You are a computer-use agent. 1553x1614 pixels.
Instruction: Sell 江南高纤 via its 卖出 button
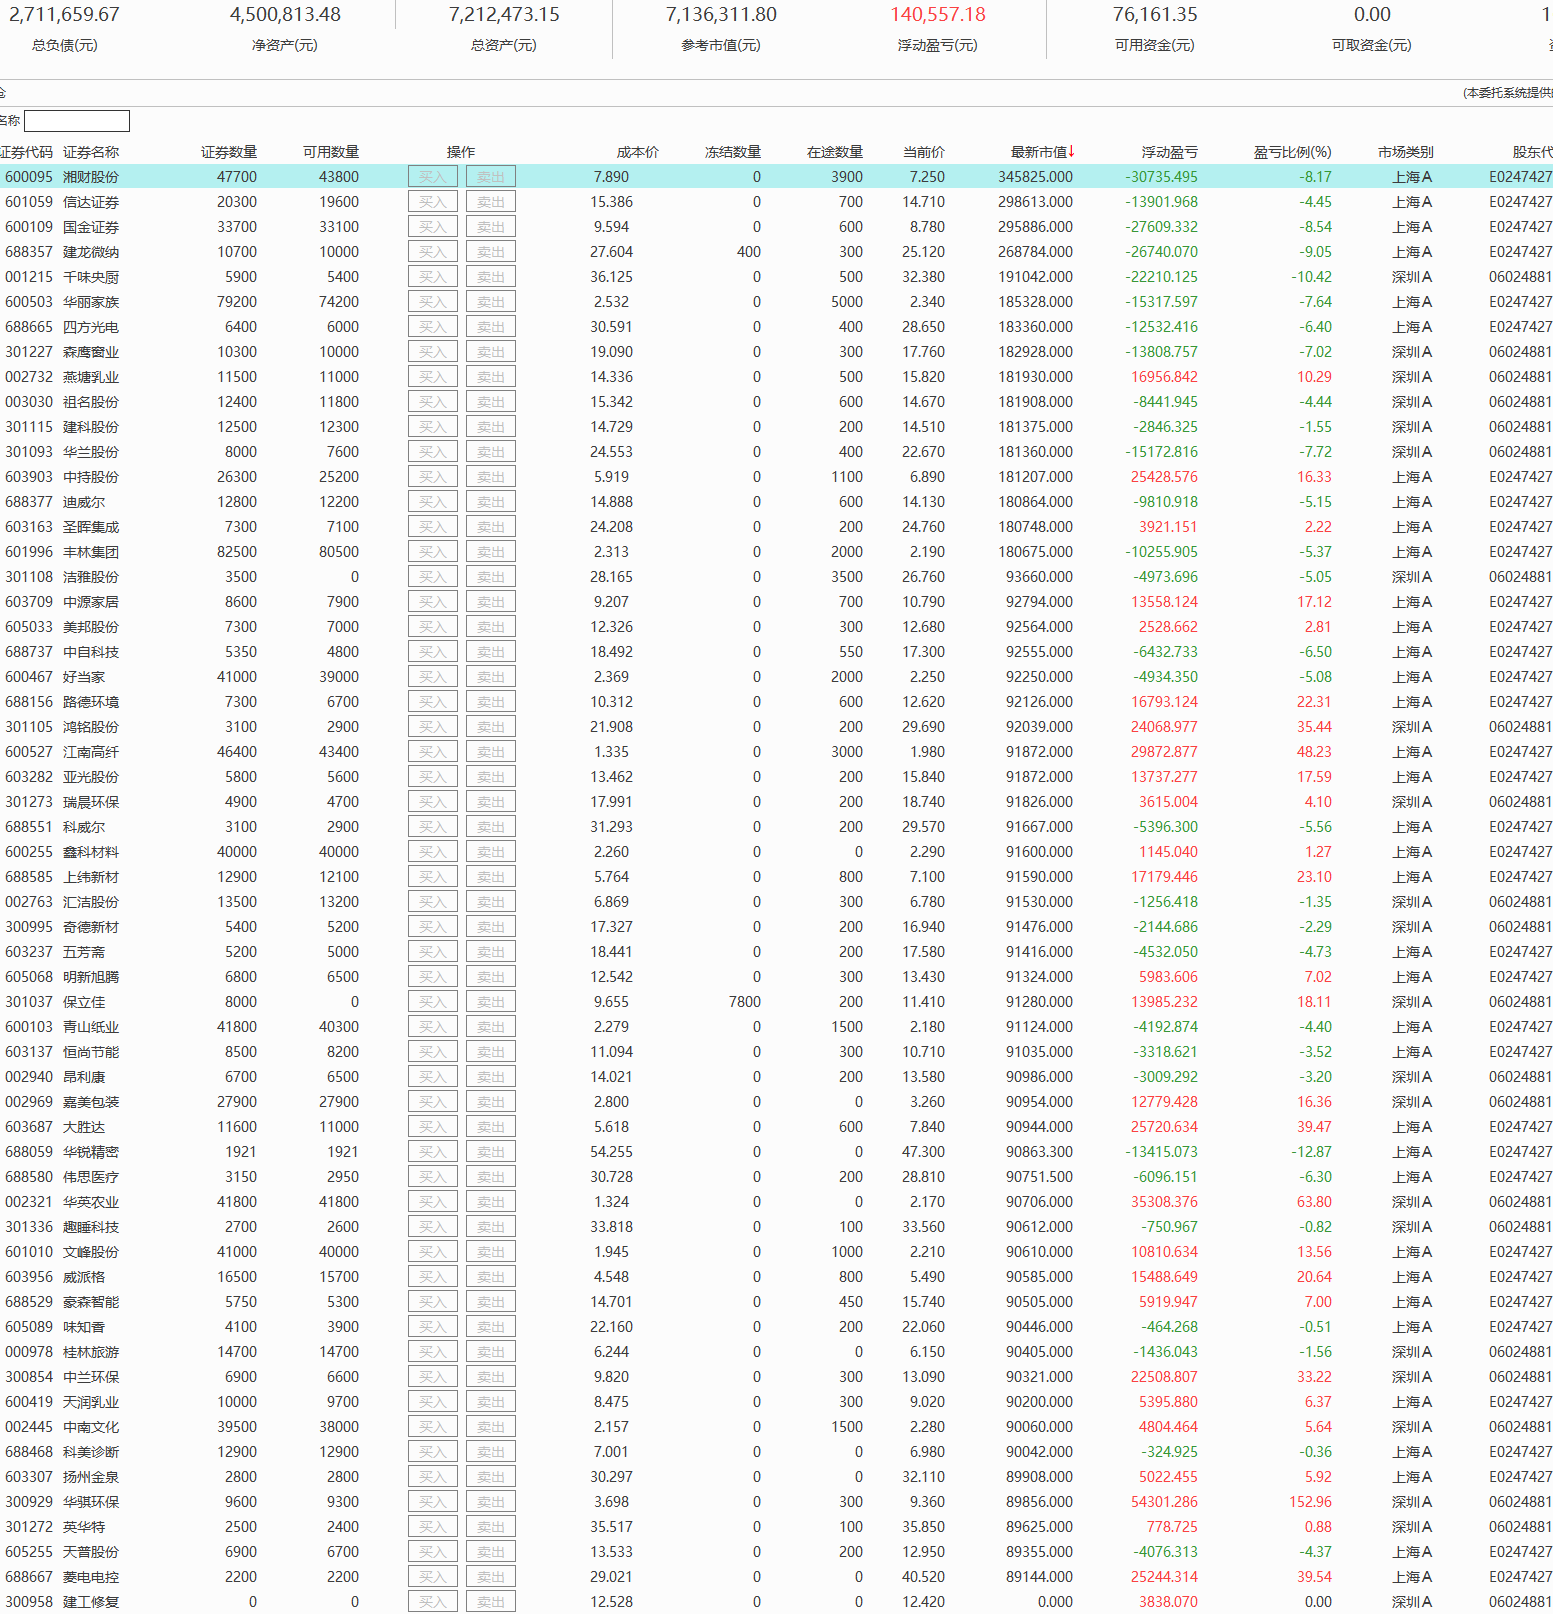pos(491,752)
